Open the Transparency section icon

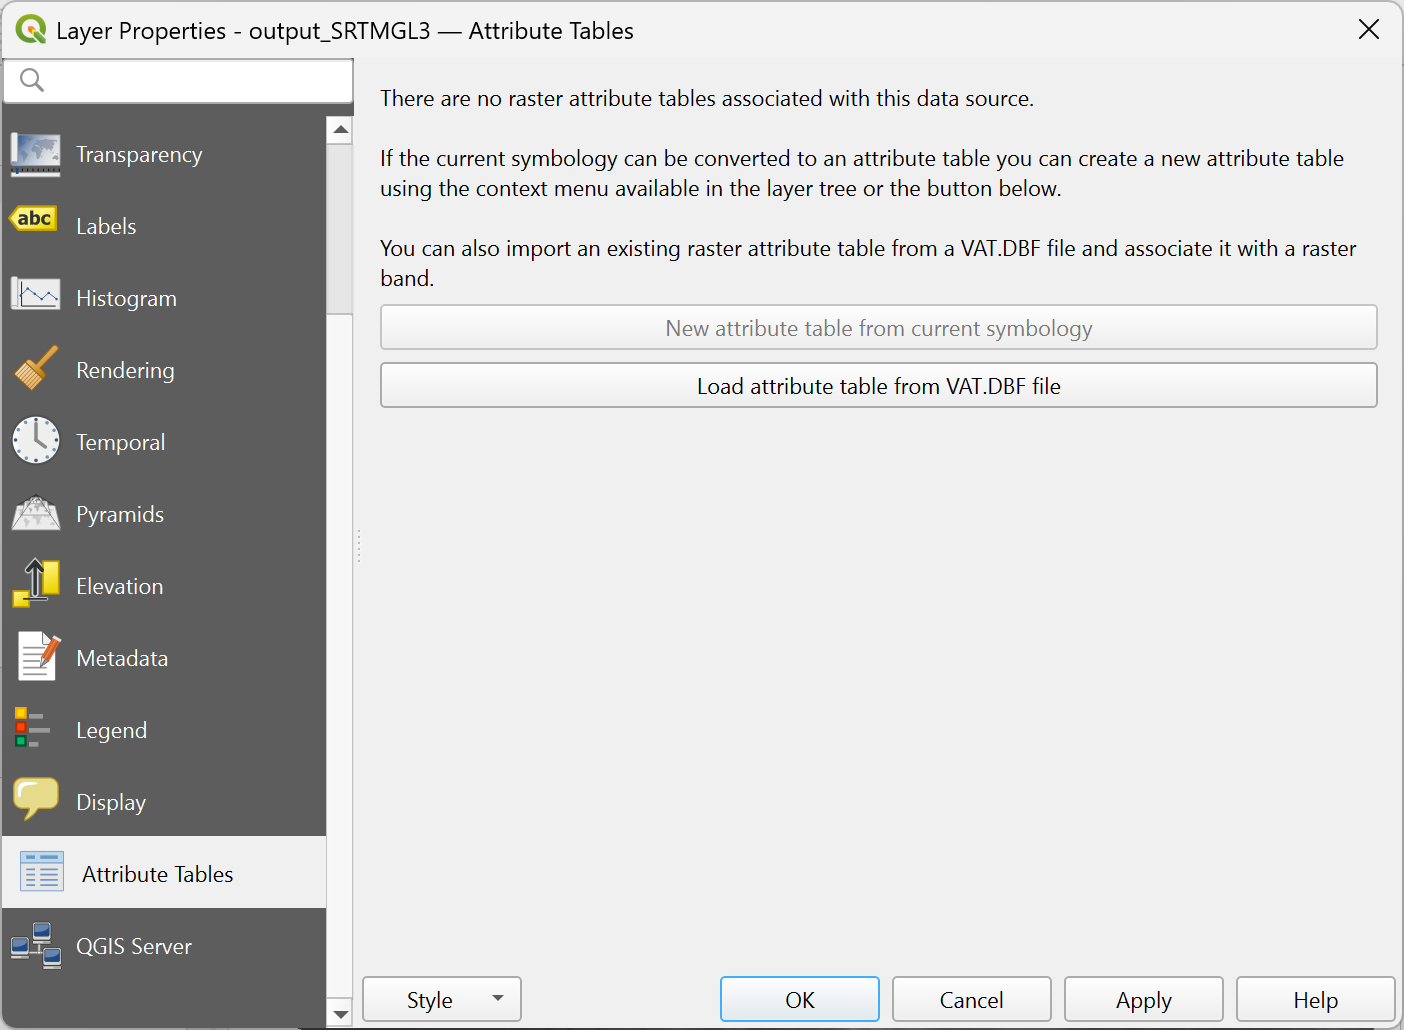tap(36, 155)
